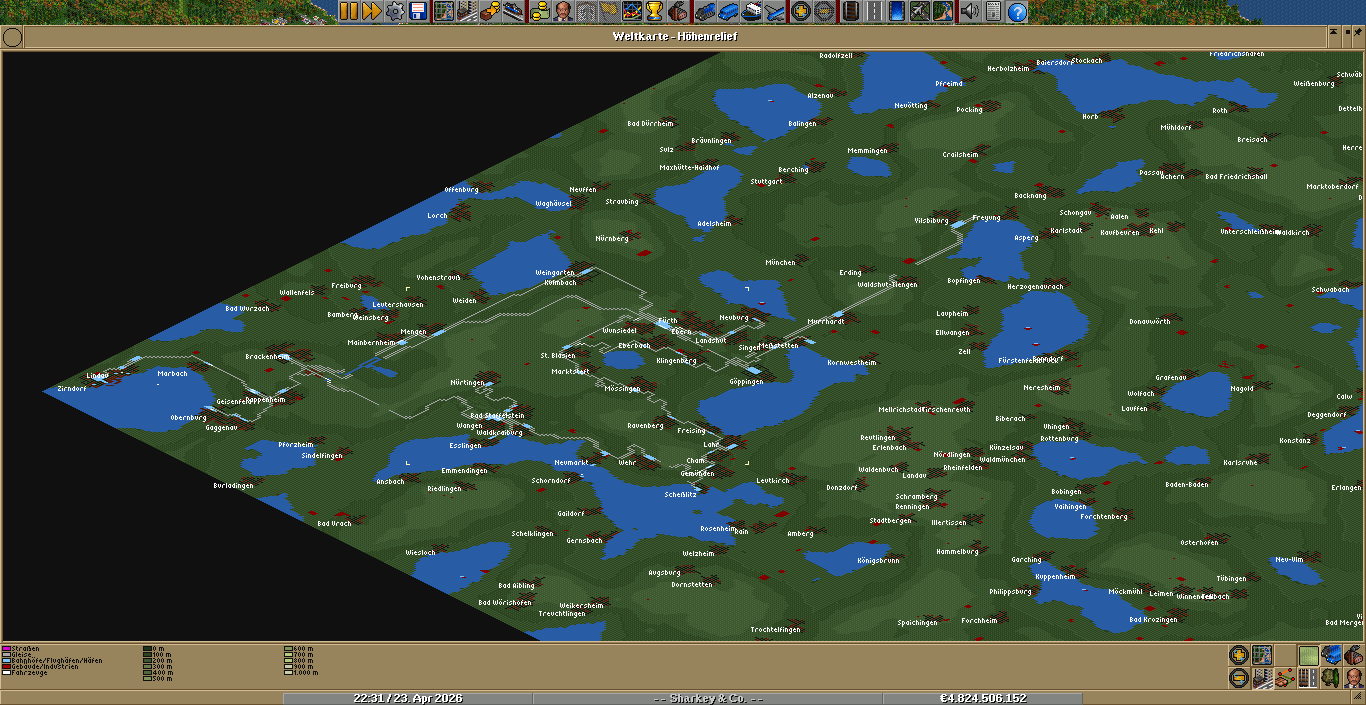
Task: Click the magenta Straßen legend swatch
Action: point(5,648)
